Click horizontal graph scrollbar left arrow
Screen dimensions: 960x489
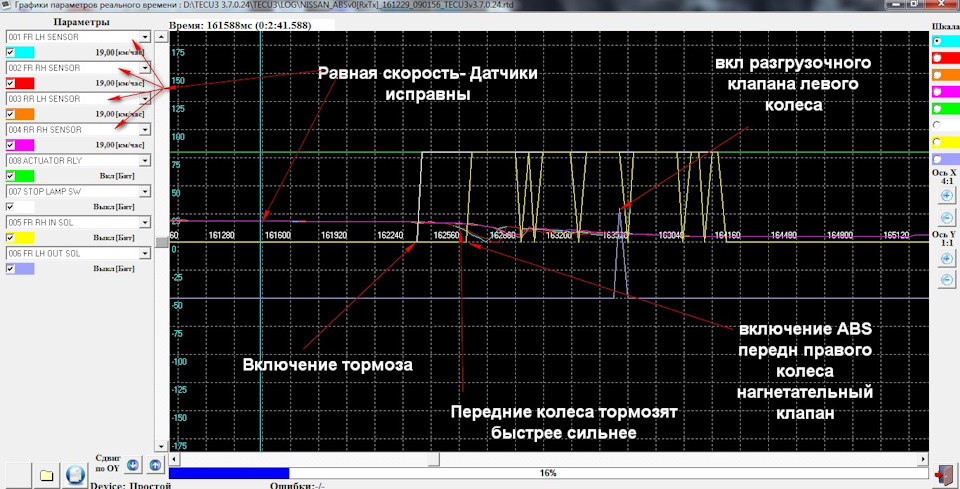[174, 458]
